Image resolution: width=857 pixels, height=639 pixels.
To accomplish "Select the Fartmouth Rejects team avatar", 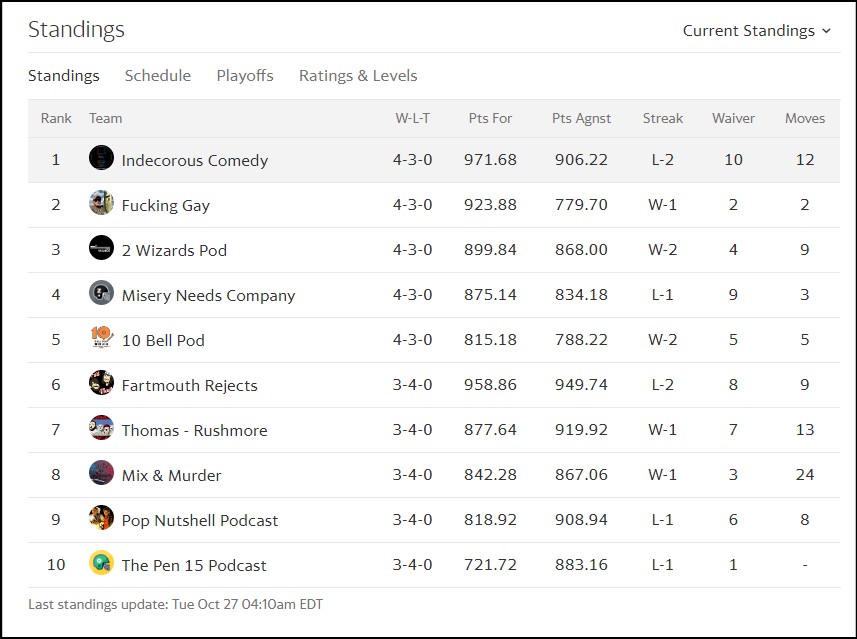I will click(101, 384).
